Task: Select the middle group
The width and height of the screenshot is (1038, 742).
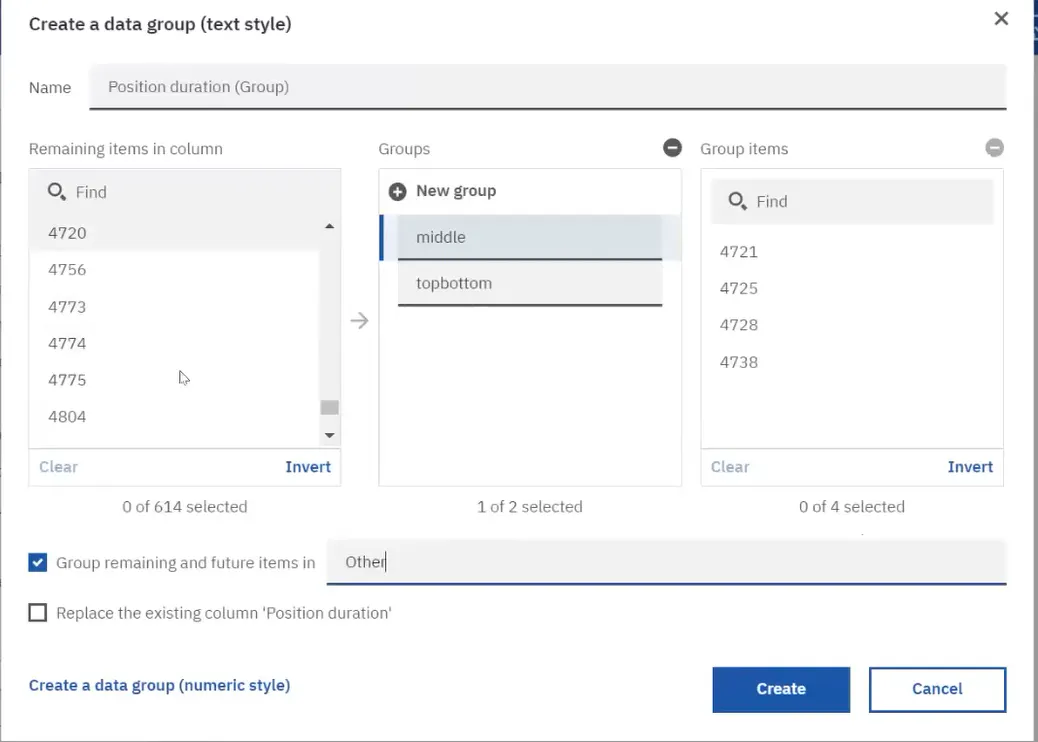Action: (530, 238)
